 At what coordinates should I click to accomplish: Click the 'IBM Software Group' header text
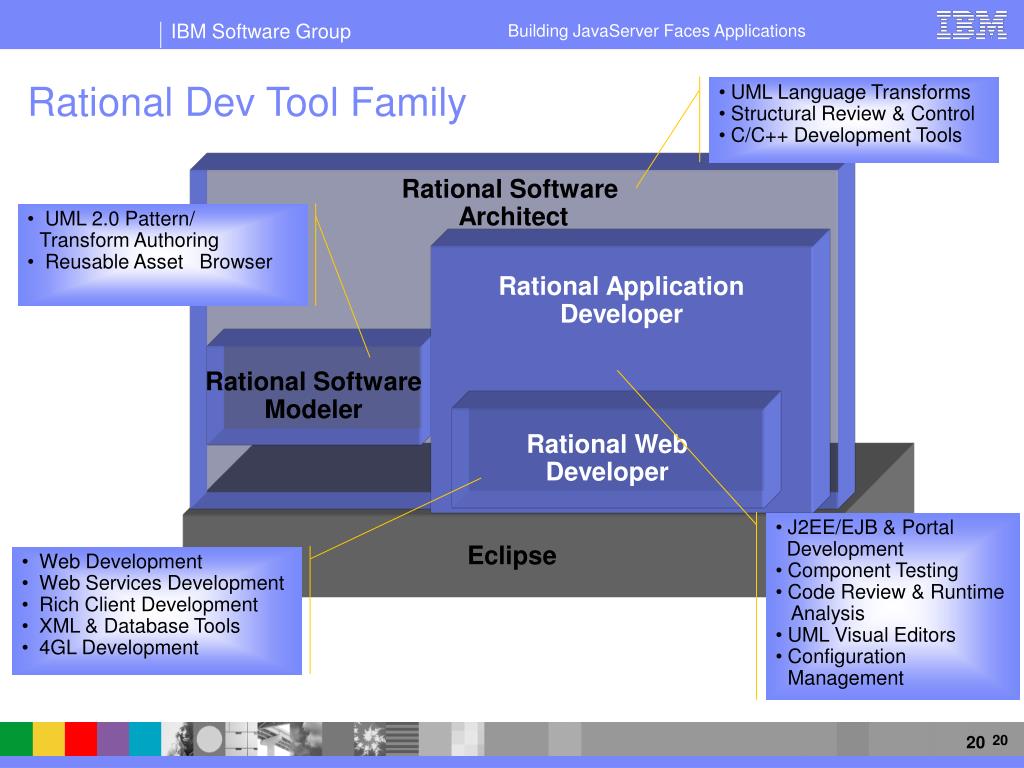261,31
